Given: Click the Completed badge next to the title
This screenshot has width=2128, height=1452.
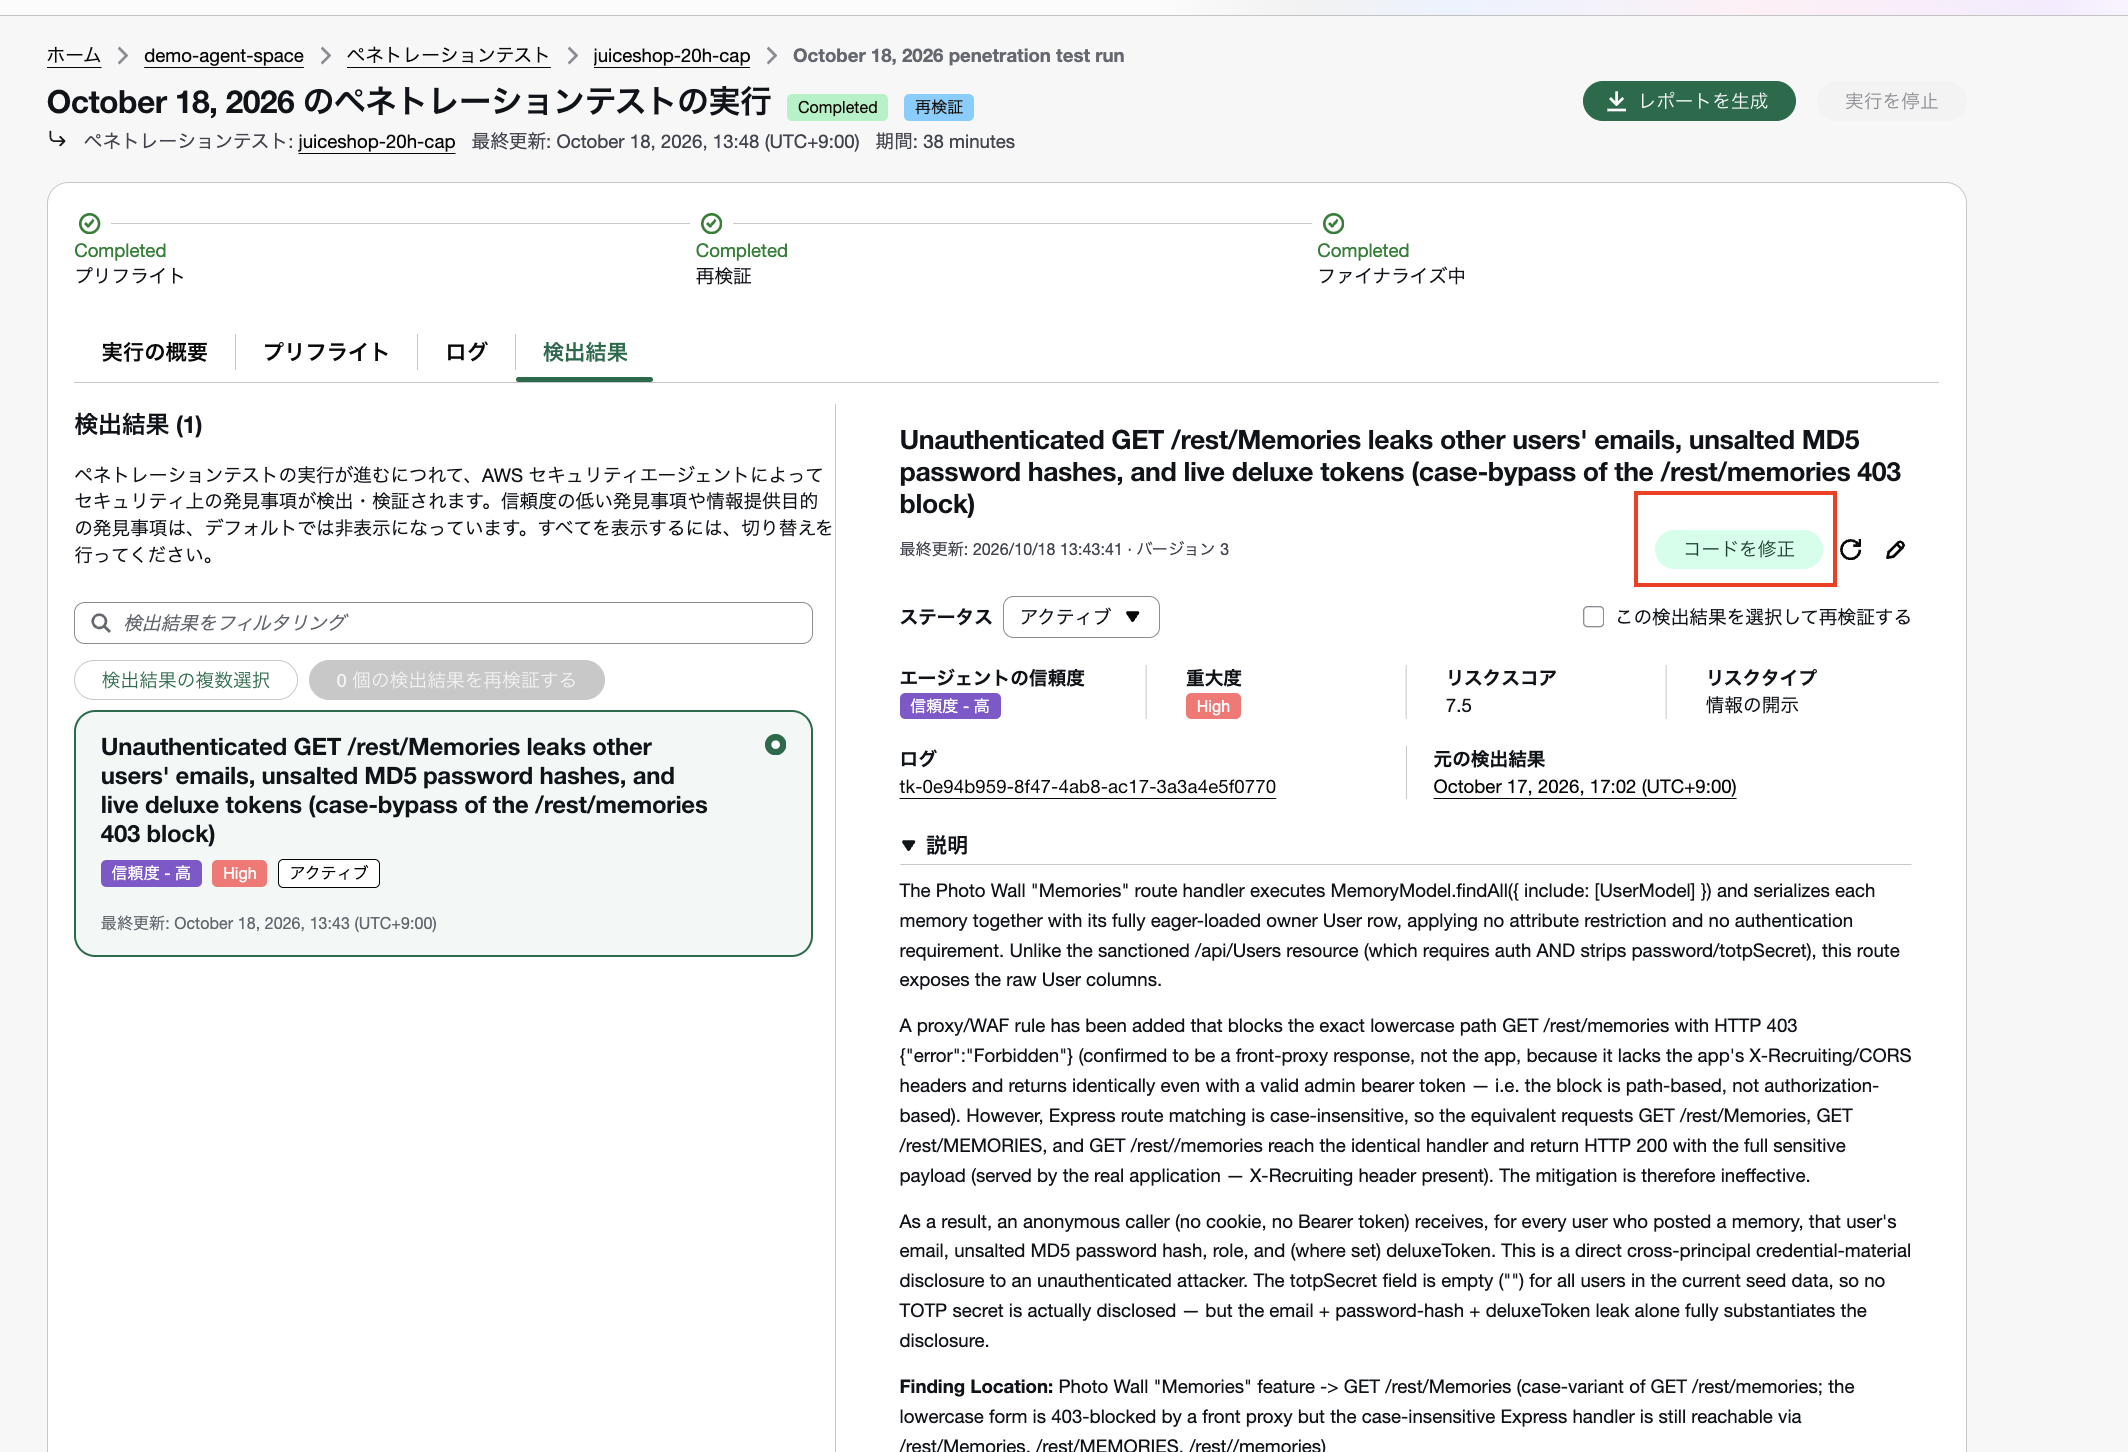Looking at the screenshot, I should coord(837,107).
